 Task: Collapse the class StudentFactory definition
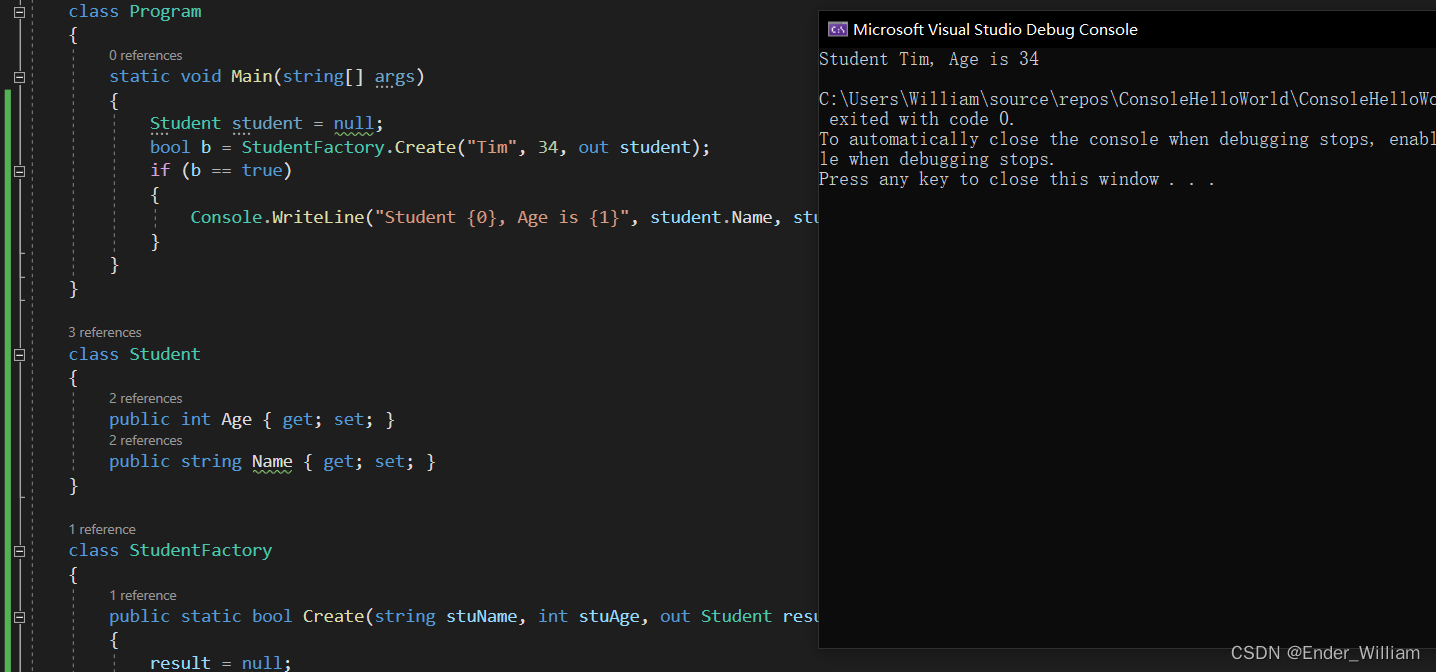[19, 551]
